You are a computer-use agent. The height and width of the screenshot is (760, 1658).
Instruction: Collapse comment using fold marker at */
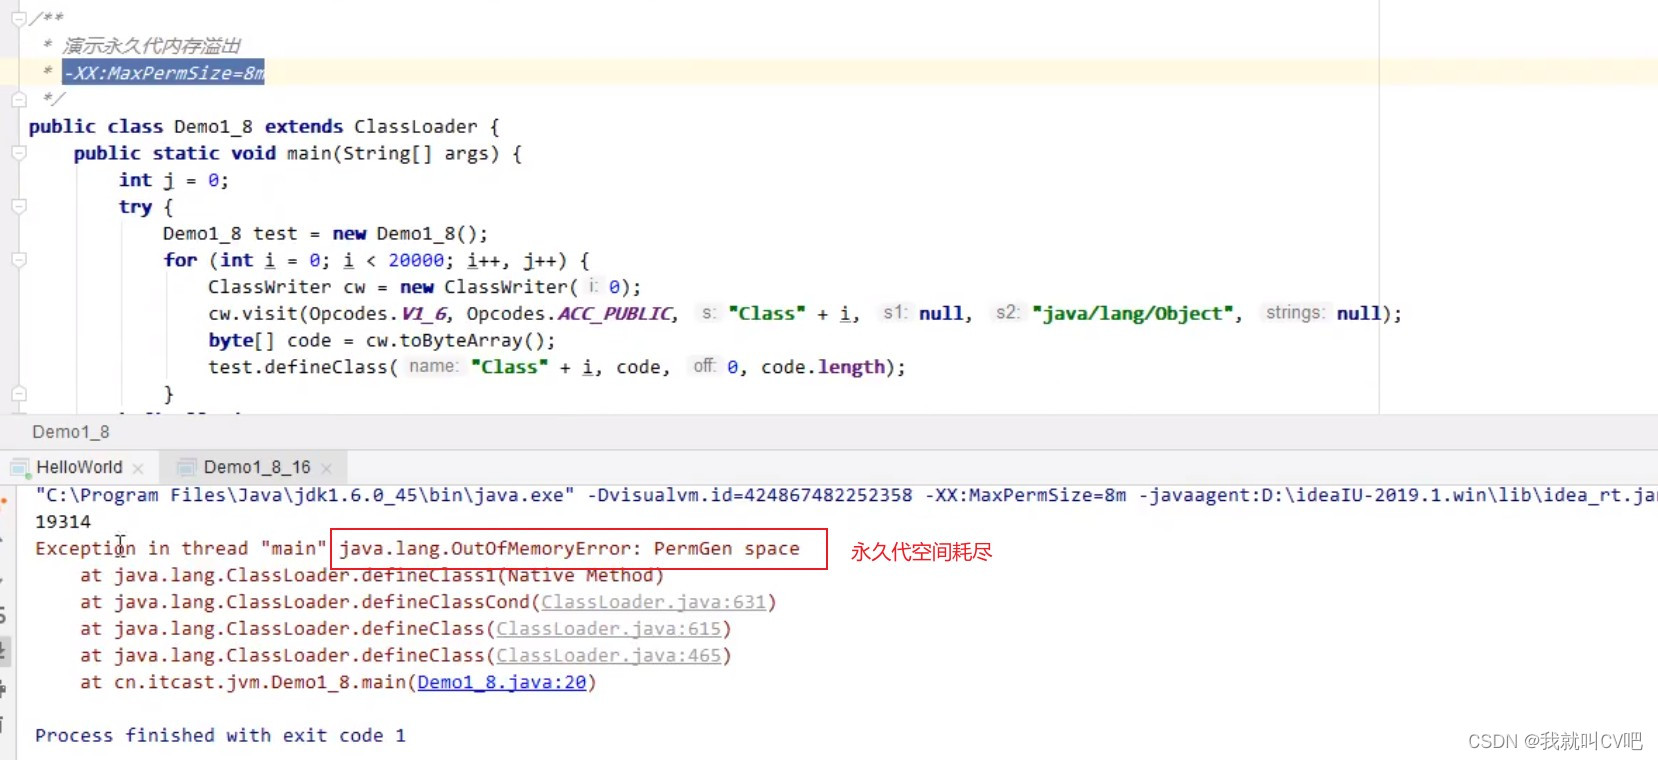point(18,99)
